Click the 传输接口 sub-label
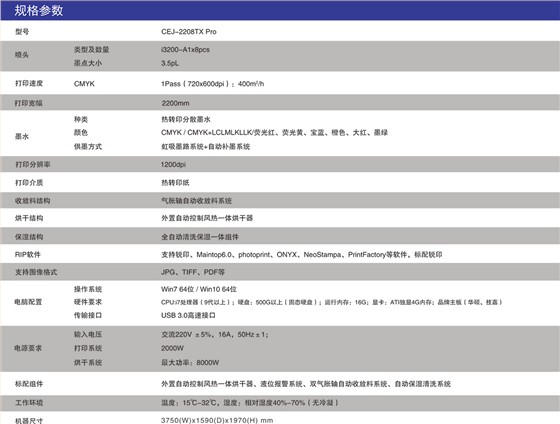Image resolution: width=560 pixels, height=424 pixels. coord(88,315)
